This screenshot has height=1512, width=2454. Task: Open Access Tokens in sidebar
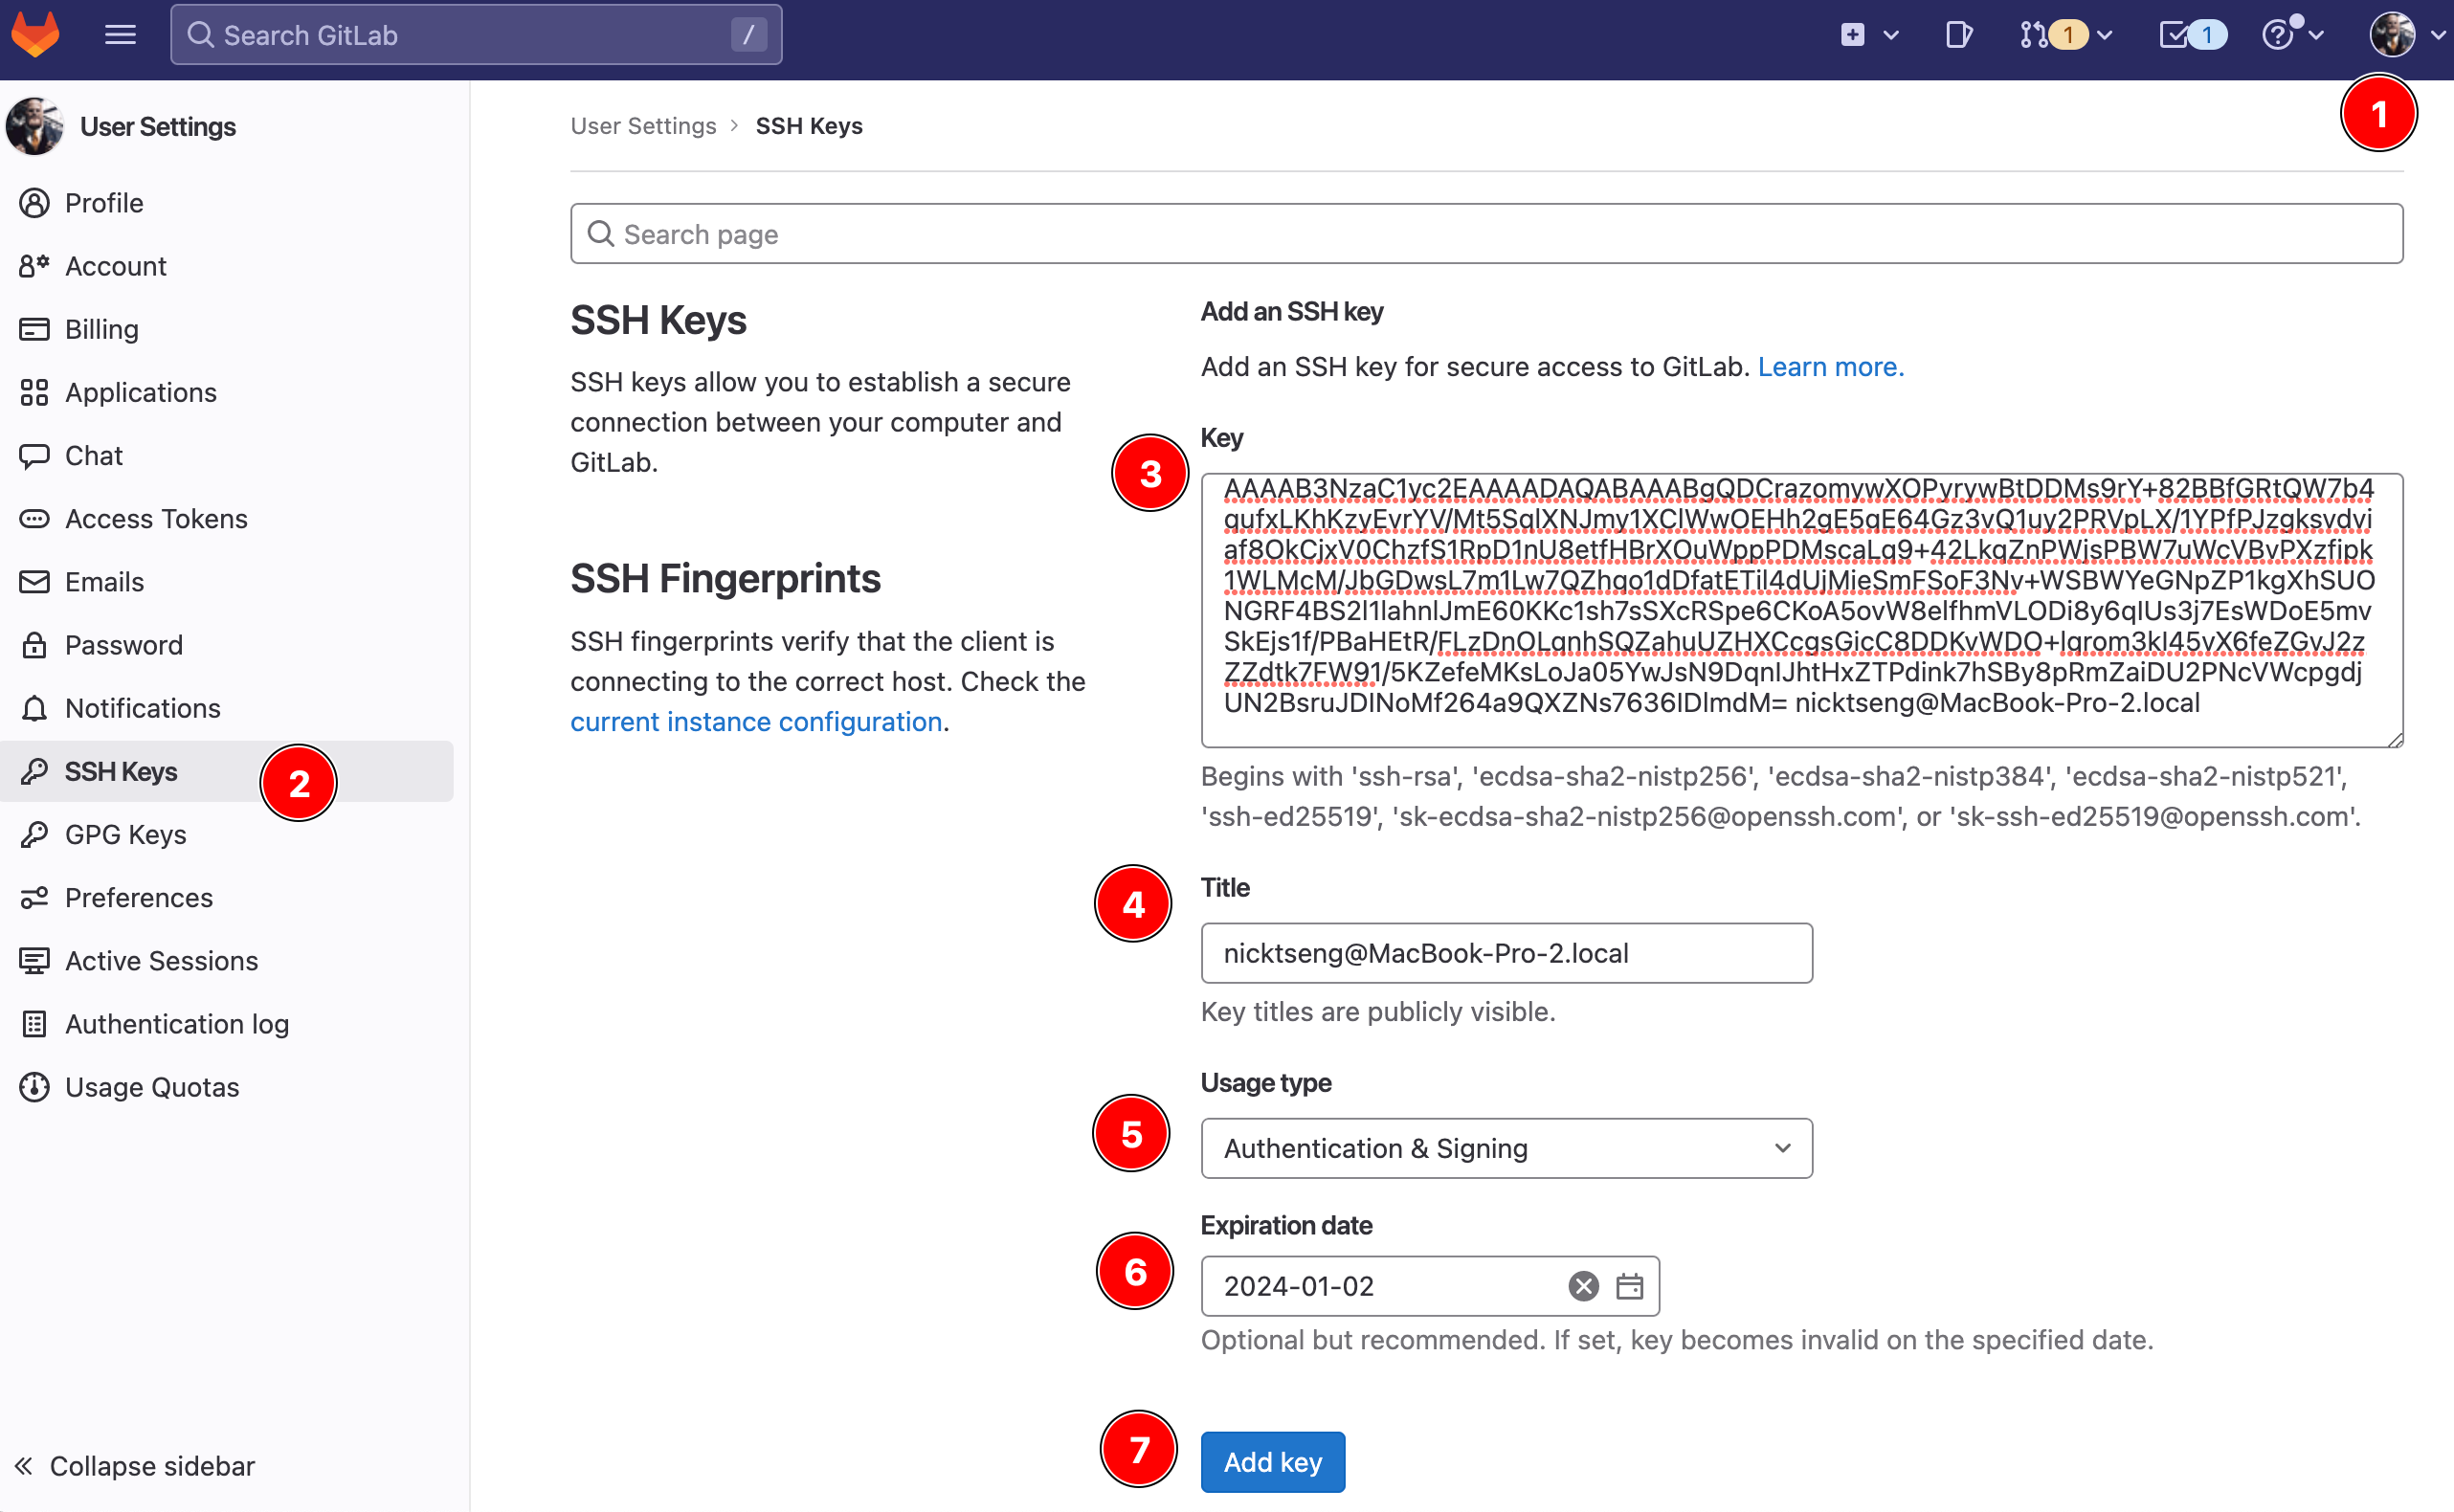156,519
